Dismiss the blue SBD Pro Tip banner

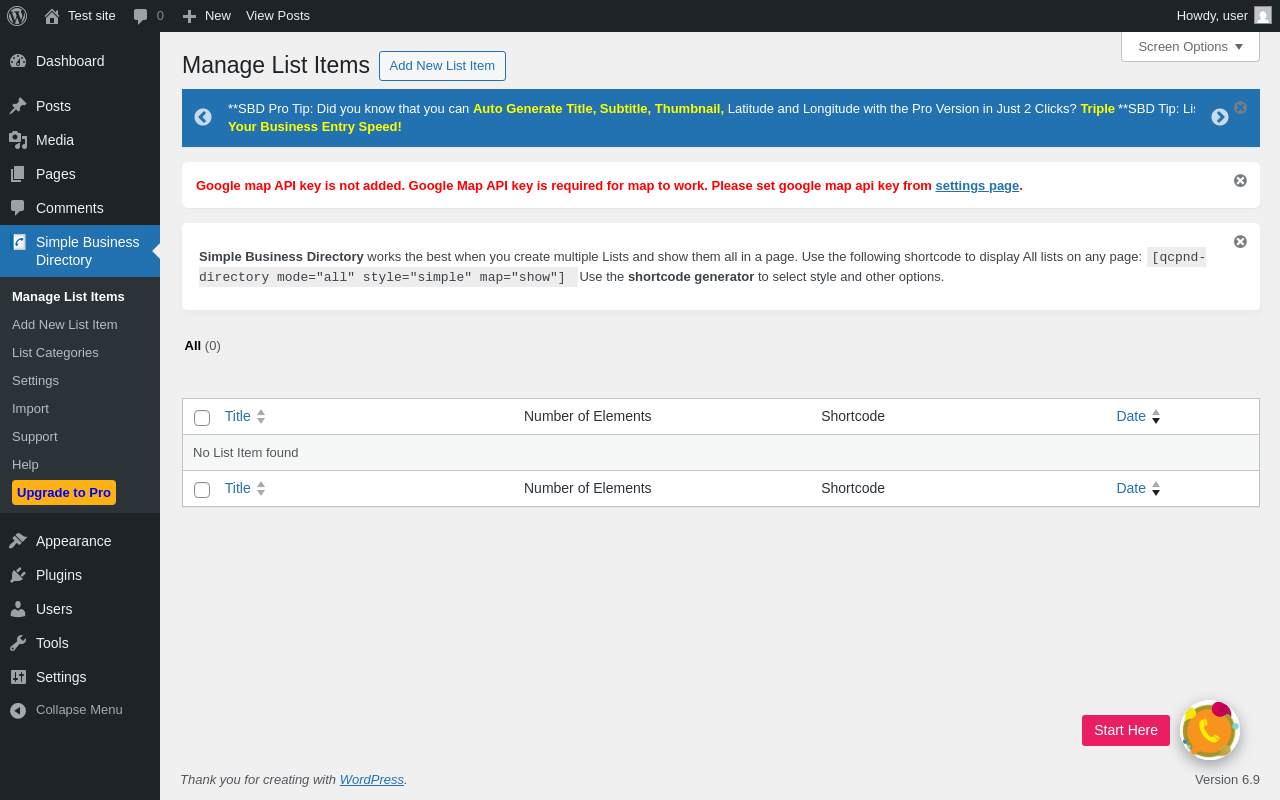[x=1240, y=107]
